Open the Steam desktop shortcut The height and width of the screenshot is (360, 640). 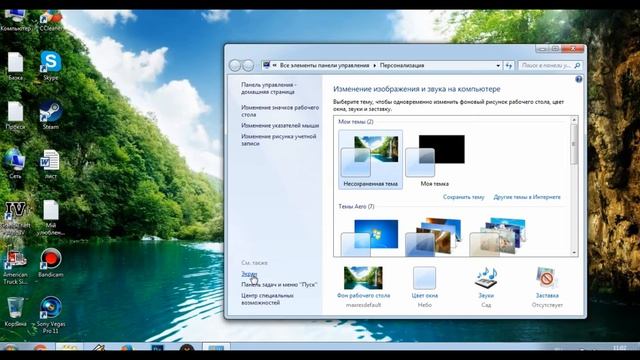[51, 116]
